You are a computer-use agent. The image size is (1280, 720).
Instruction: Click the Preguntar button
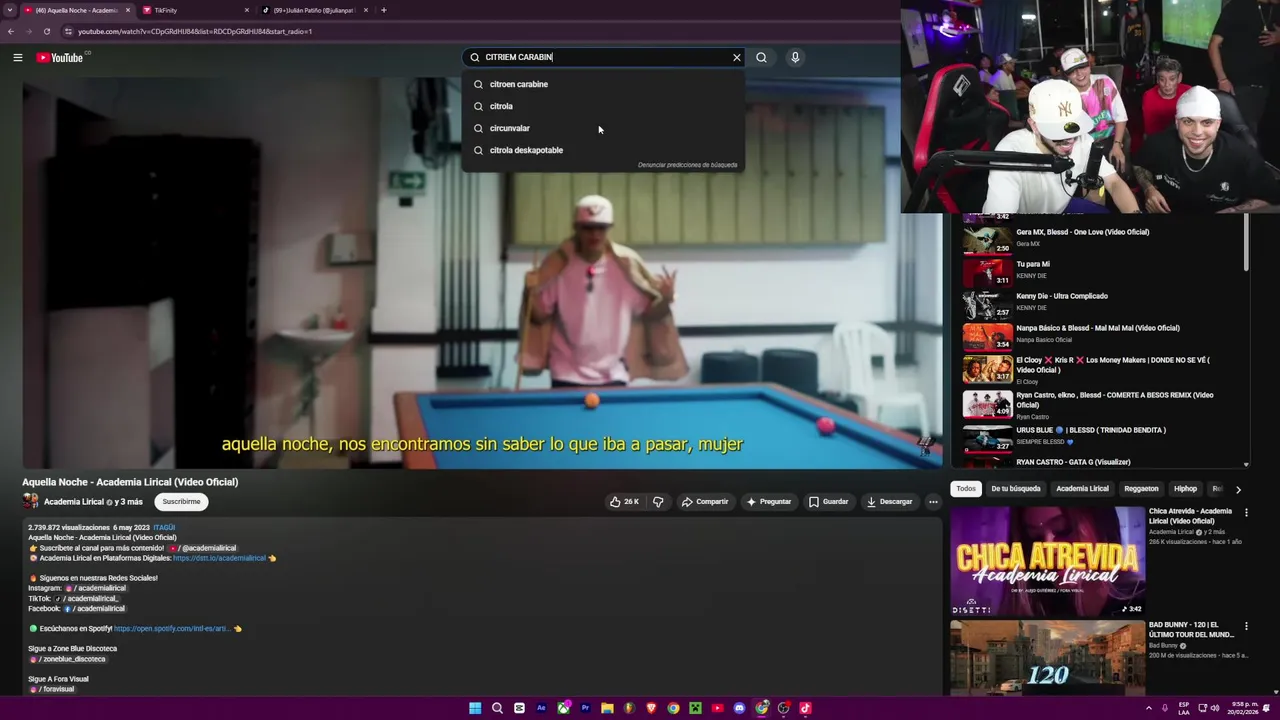(x=768, y=502)
